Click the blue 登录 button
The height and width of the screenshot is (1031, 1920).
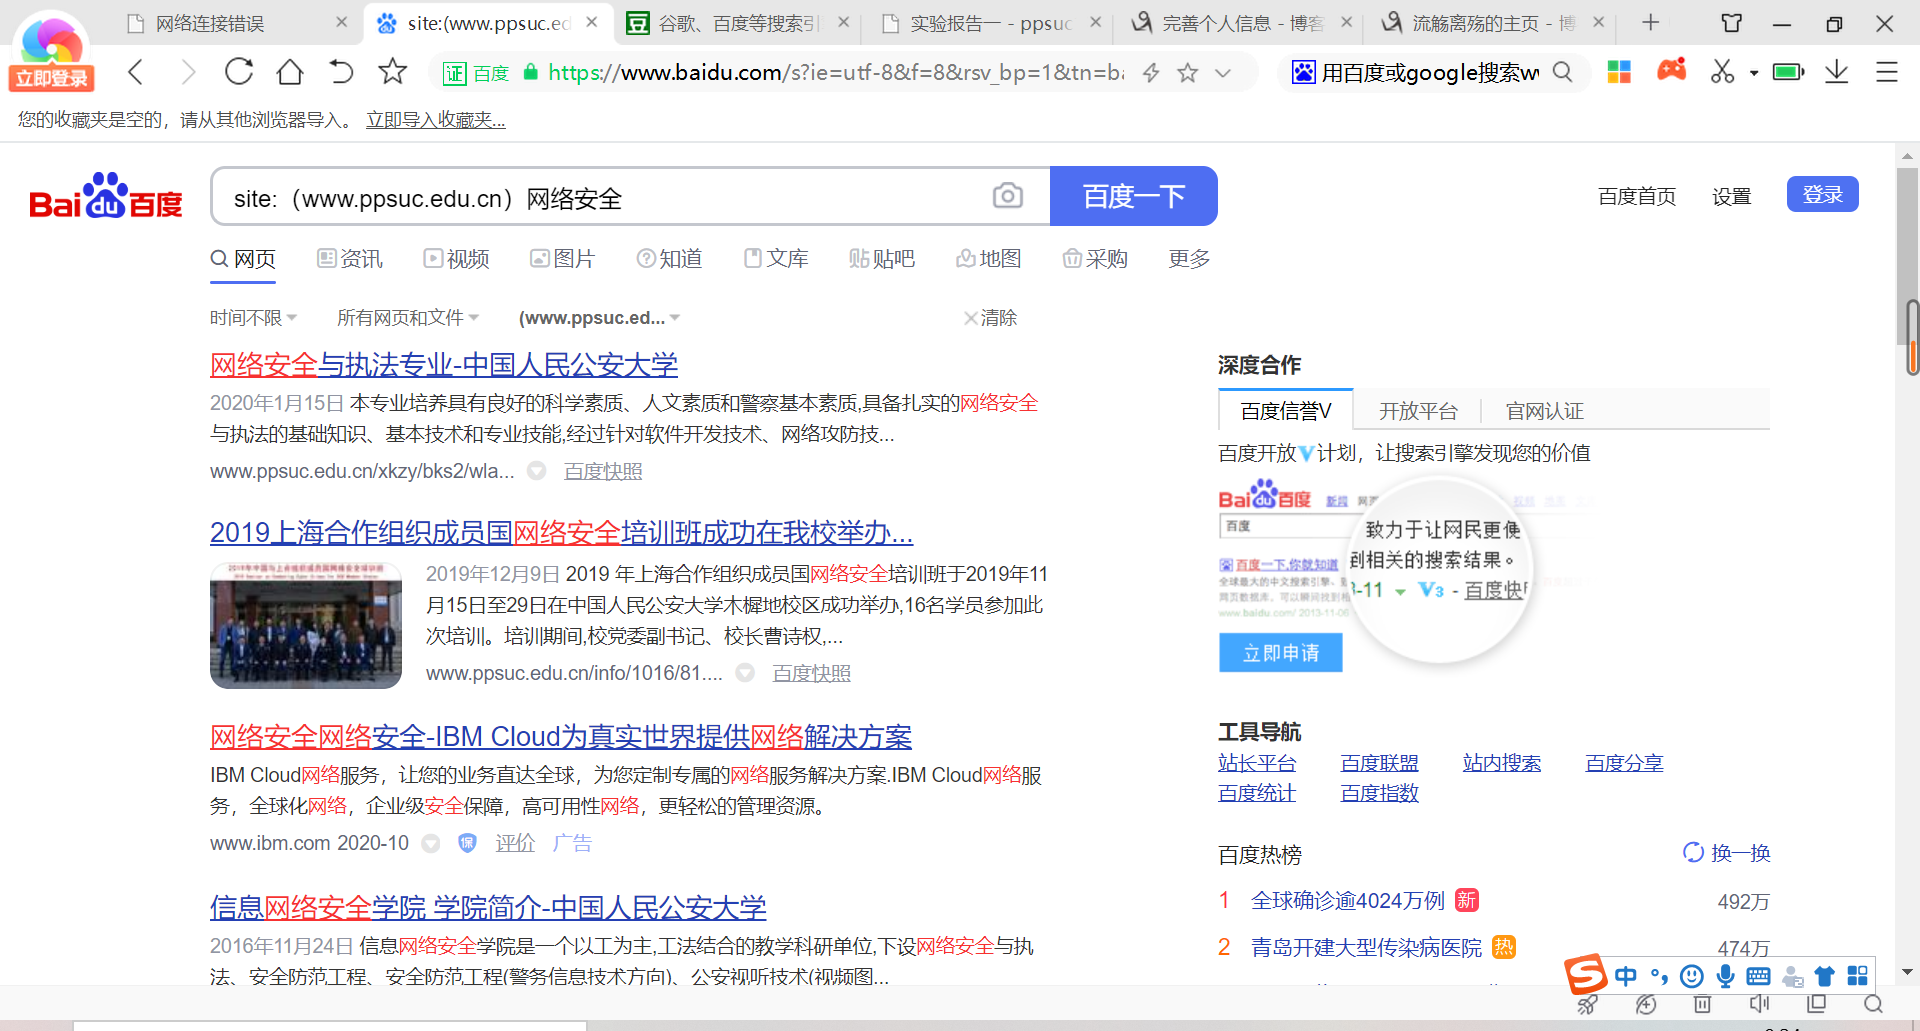(1822, 194)
